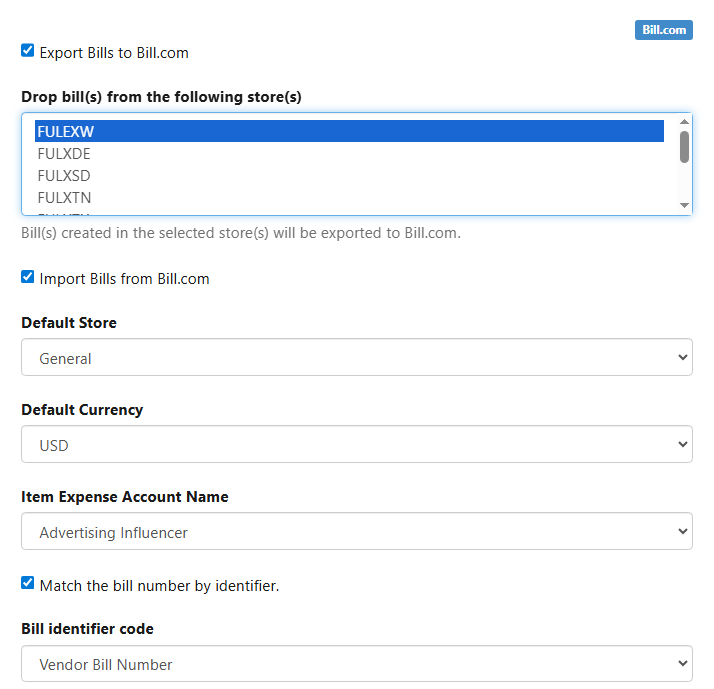Image resolution: width=714 pixels, height=689 pixels.
Task: Click the Default Currency field label
Action: (x=82, y=410)
